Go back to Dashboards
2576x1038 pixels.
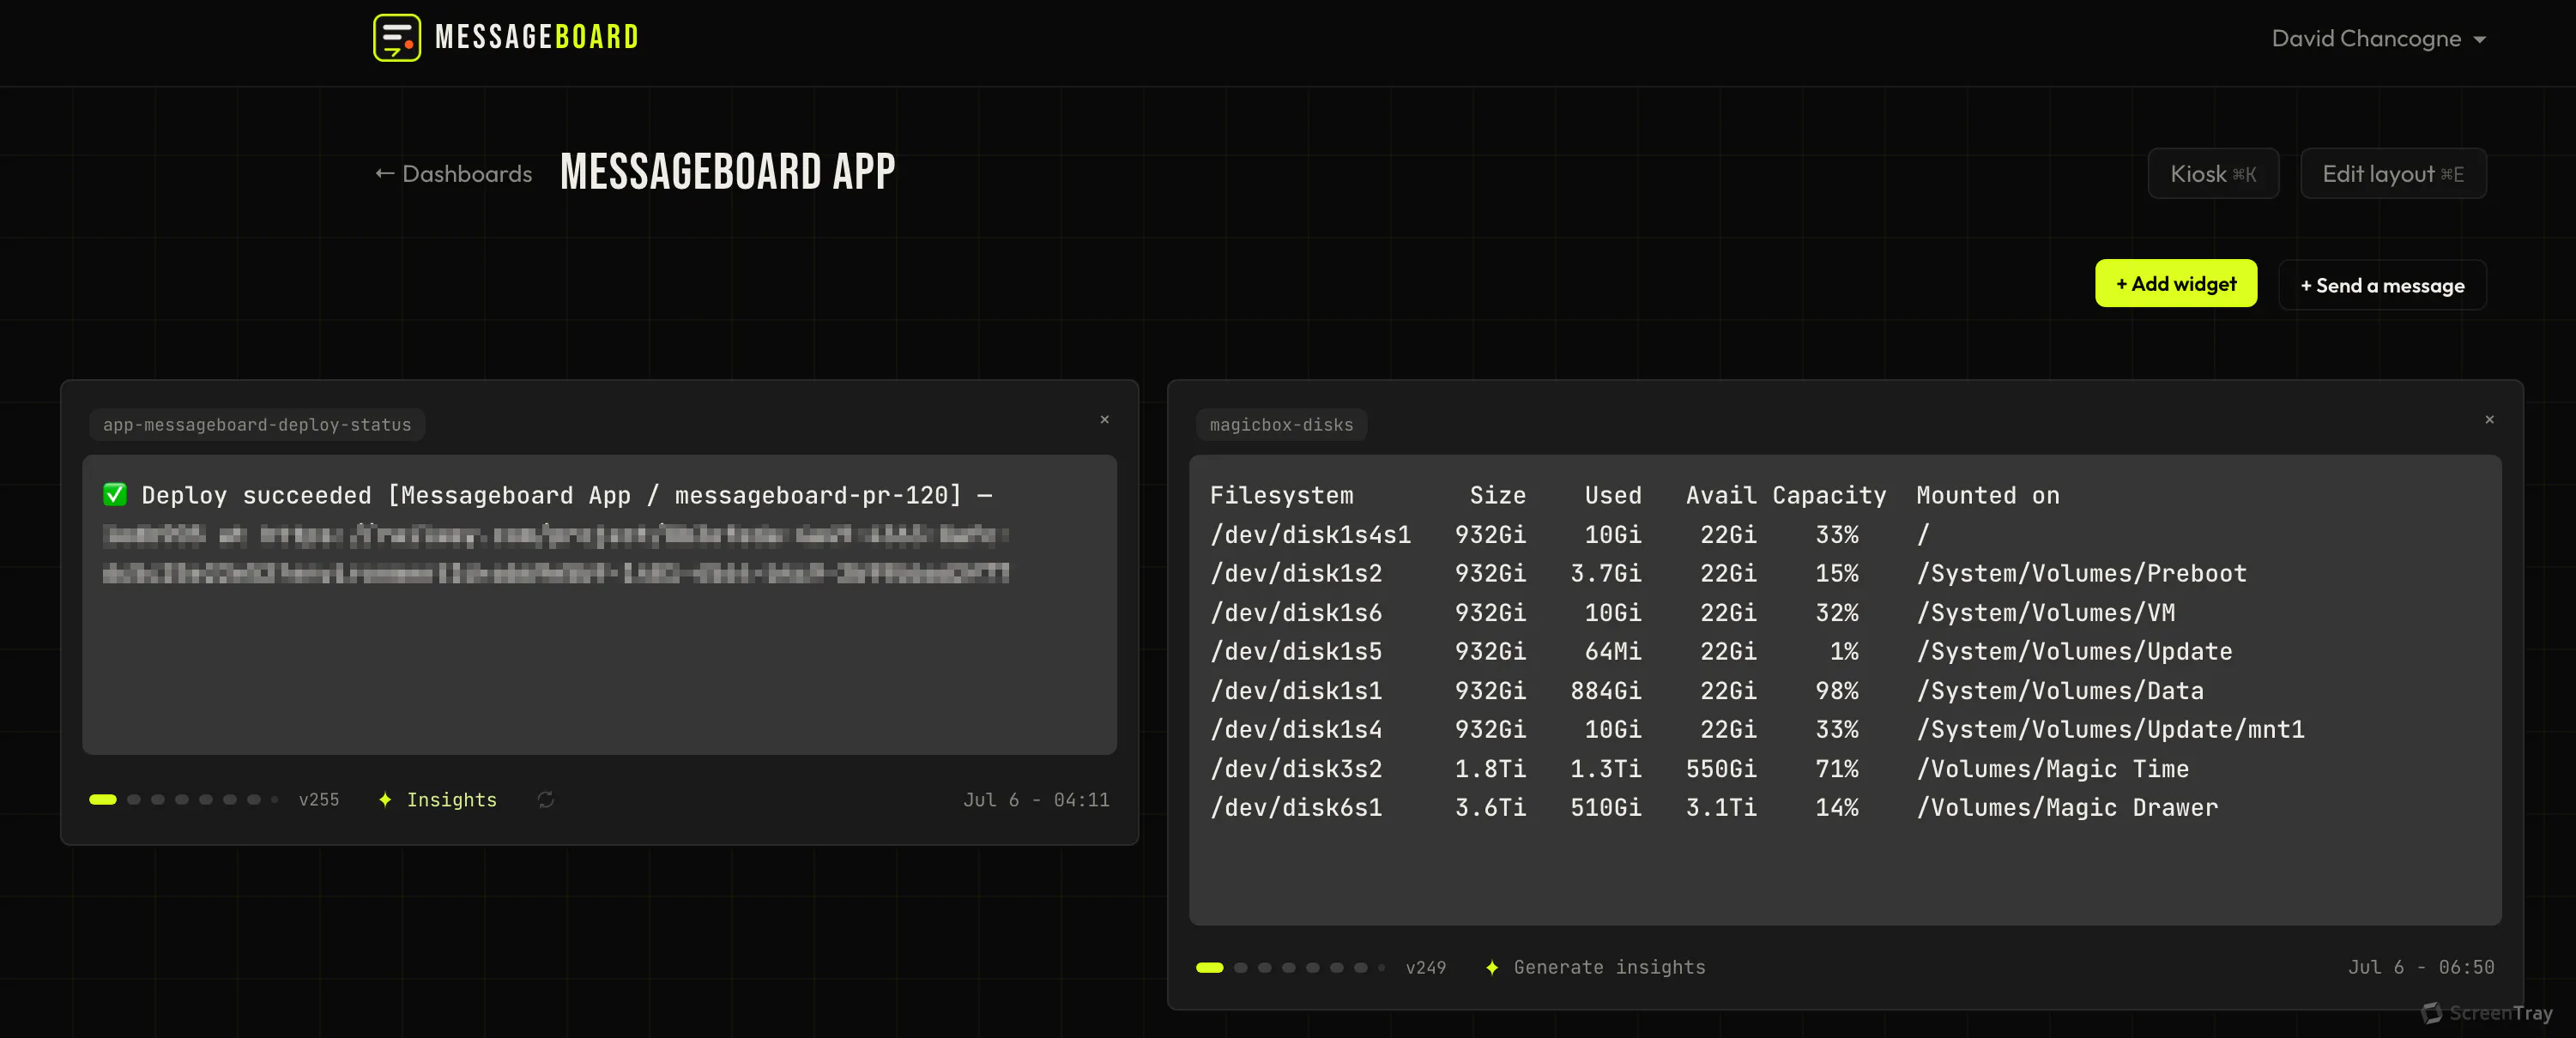(454, 174)
